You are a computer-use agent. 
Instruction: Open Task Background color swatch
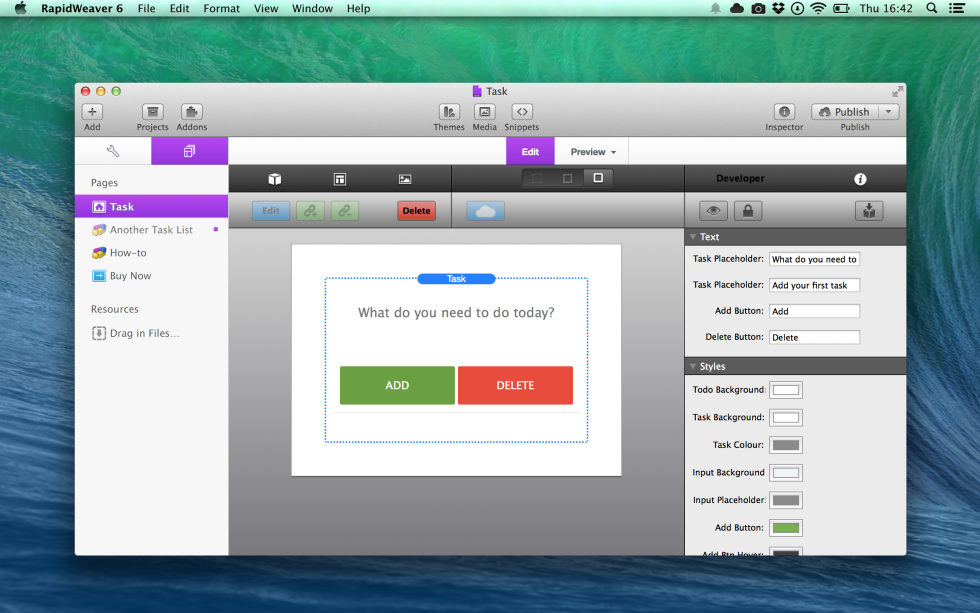[786, 417]
